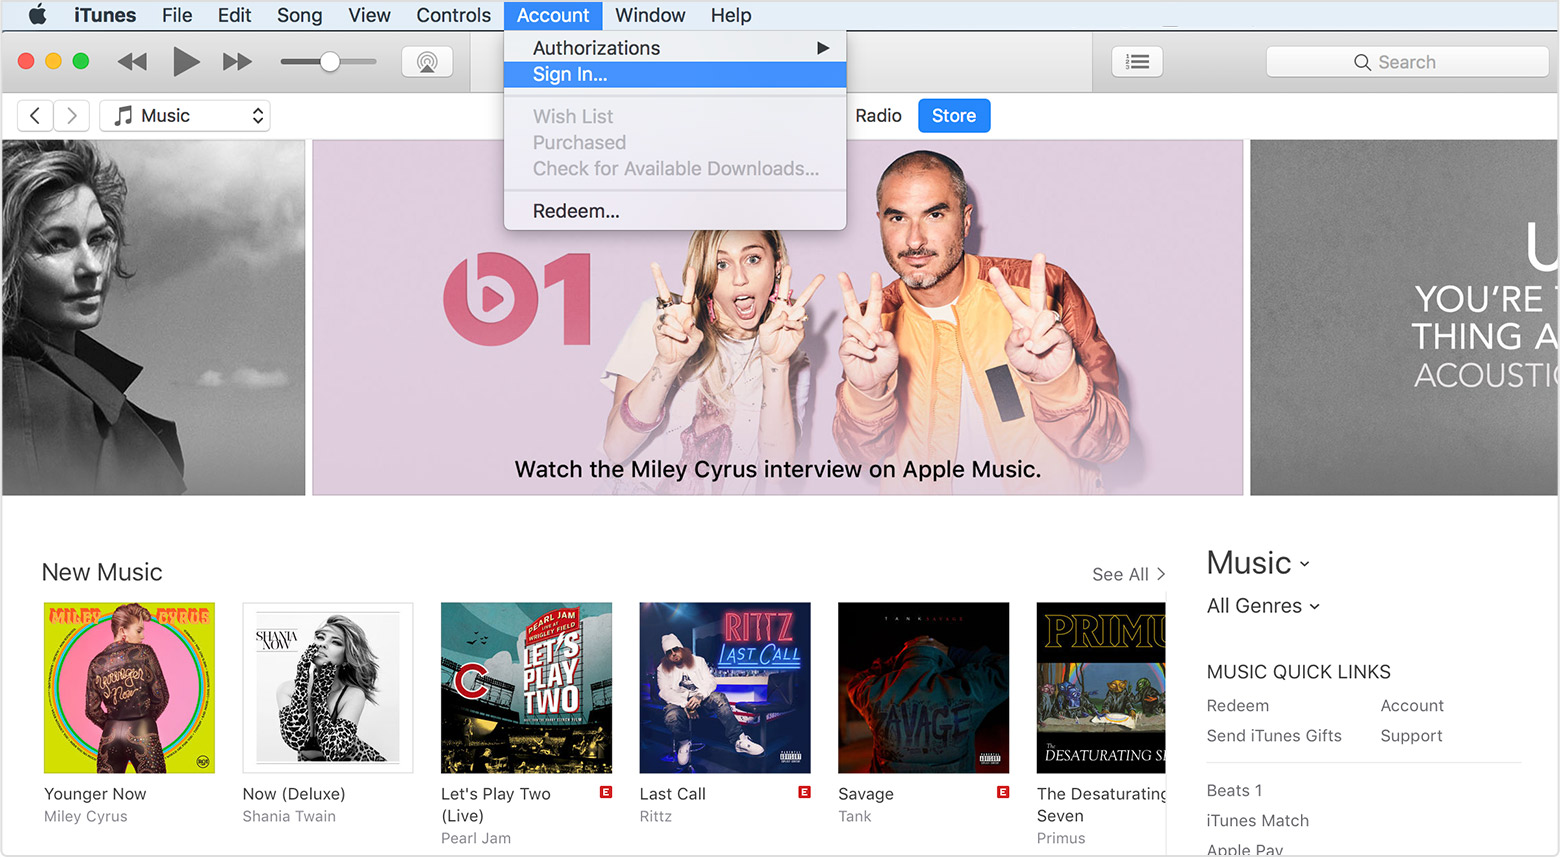Click the Send iTunes Gifts link
This screenshot has height=858, width=1560.
coord(1274,736)
